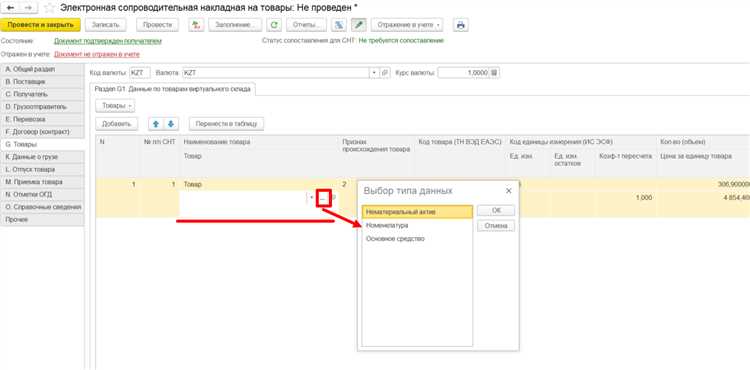The image size is (750, 370).
Task: Switch to Прочее section
Action: pyautogui.click(x=42, y=219)
